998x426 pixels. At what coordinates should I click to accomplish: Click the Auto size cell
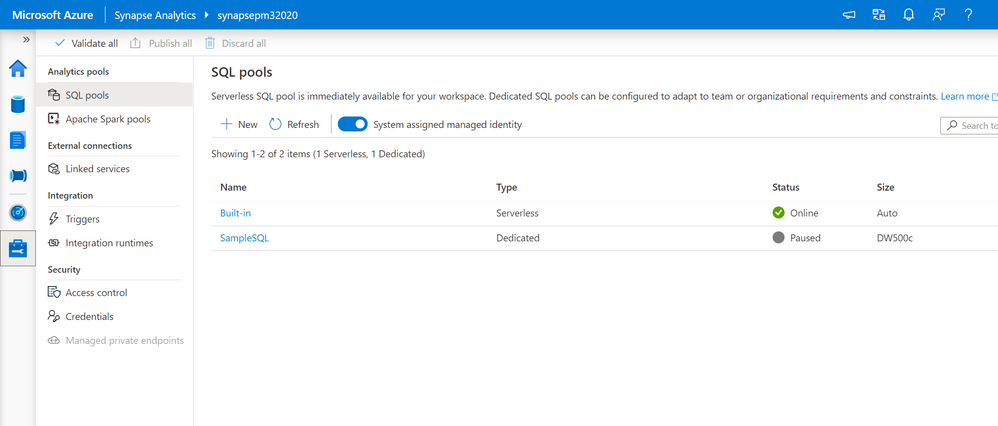click(887, 213)
